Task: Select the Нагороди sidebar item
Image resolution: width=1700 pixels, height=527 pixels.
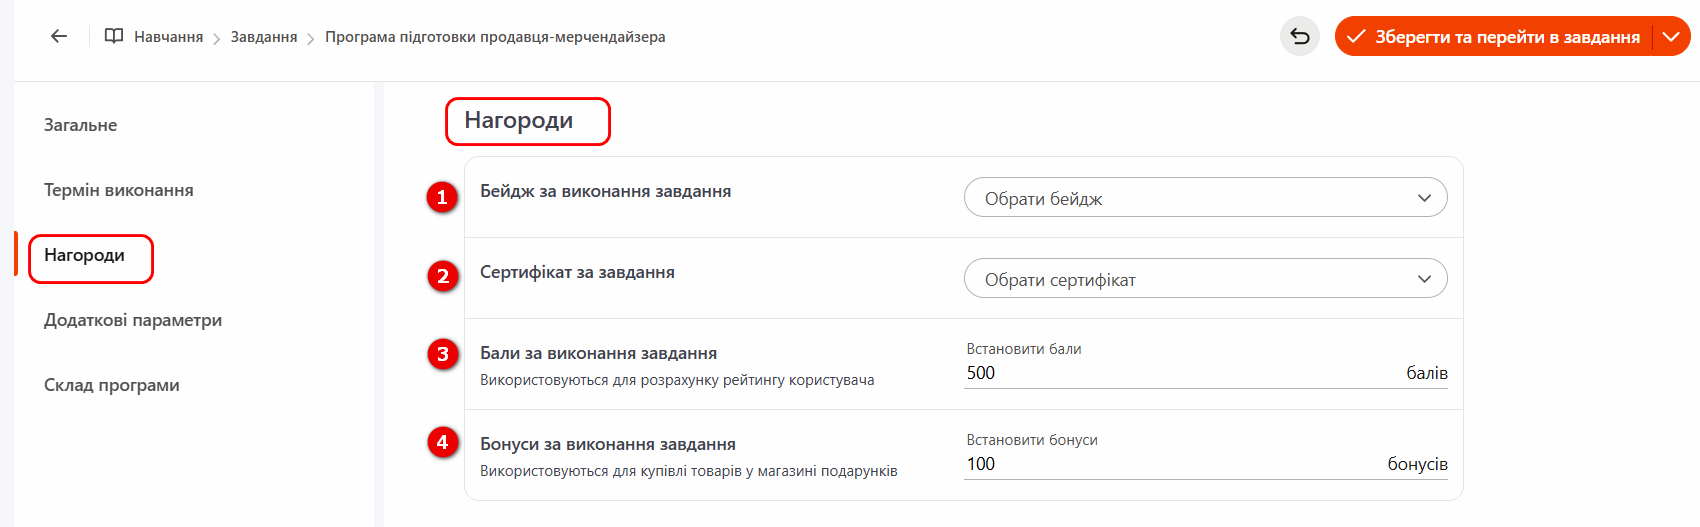Action: (85, 256)
